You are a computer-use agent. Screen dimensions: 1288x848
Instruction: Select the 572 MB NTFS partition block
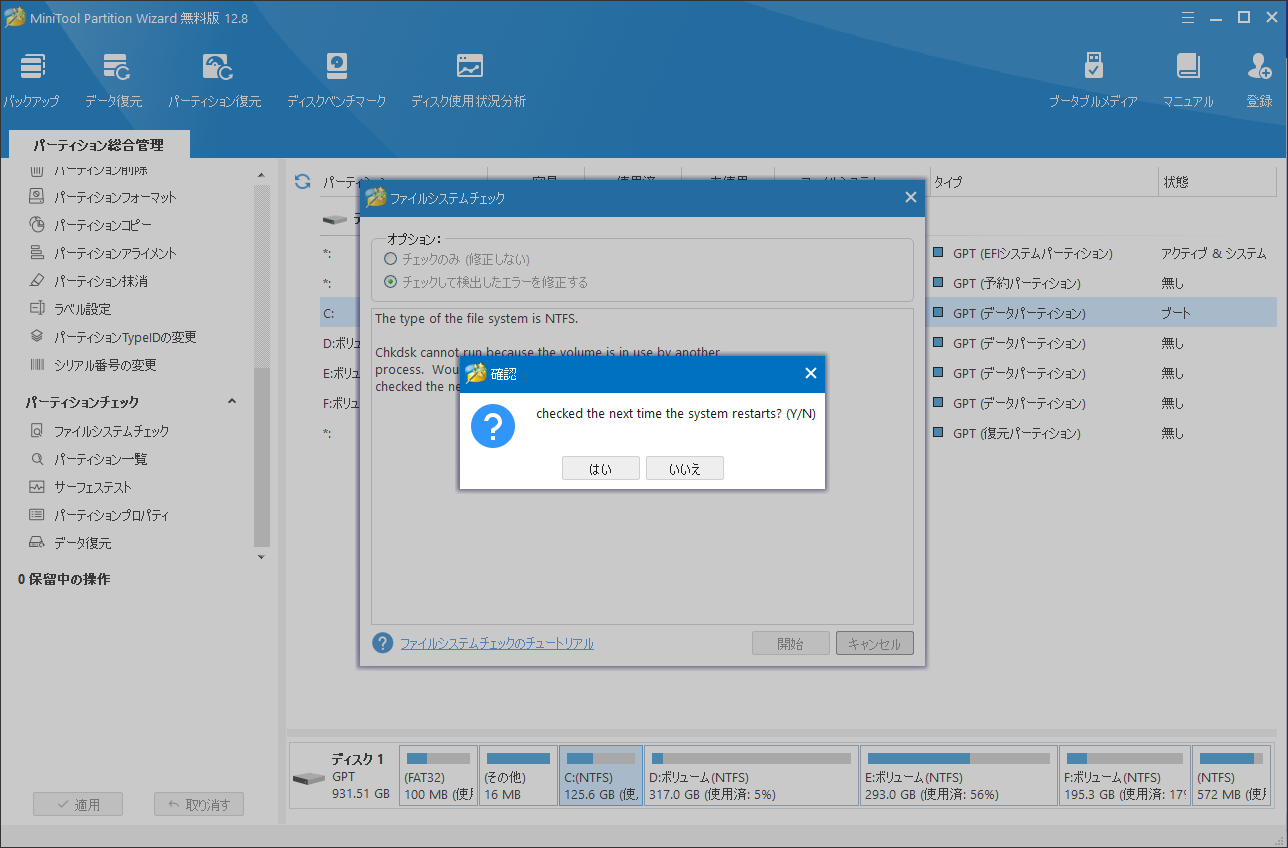point(1231,775)
